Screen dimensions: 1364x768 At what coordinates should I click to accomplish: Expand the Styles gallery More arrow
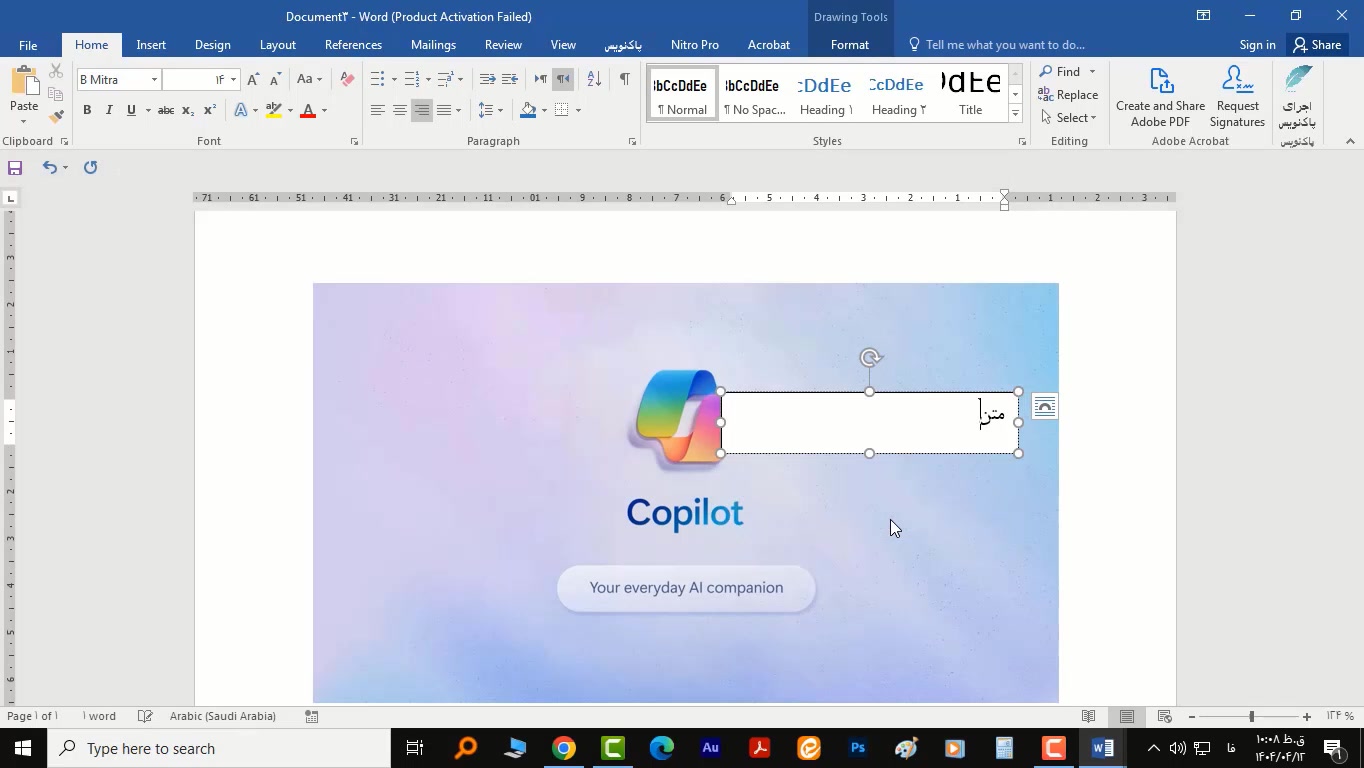1015,114
